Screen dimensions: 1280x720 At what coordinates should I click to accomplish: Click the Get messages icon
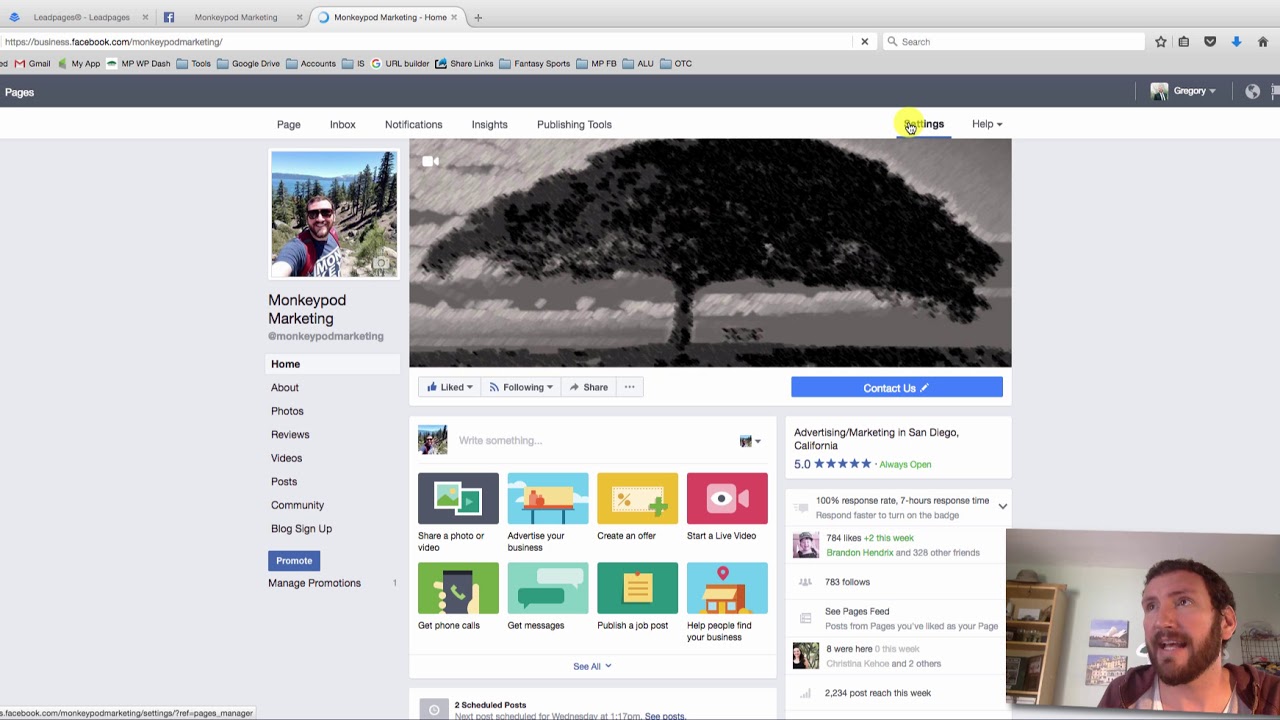(548, 588)
